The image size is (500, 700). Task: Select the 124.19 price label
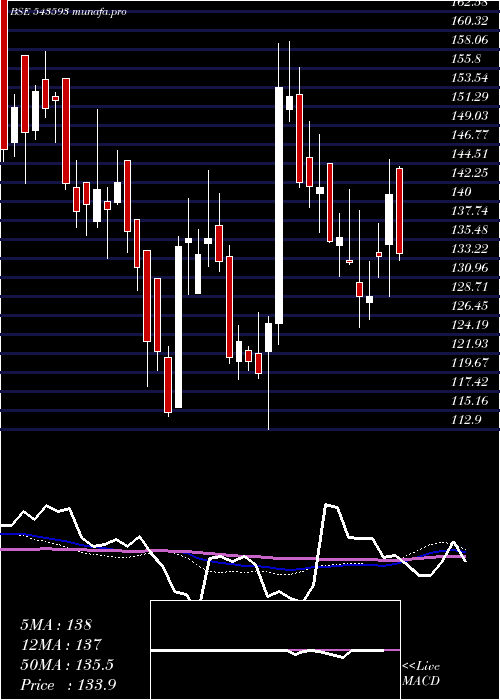[x=470, y=325]
